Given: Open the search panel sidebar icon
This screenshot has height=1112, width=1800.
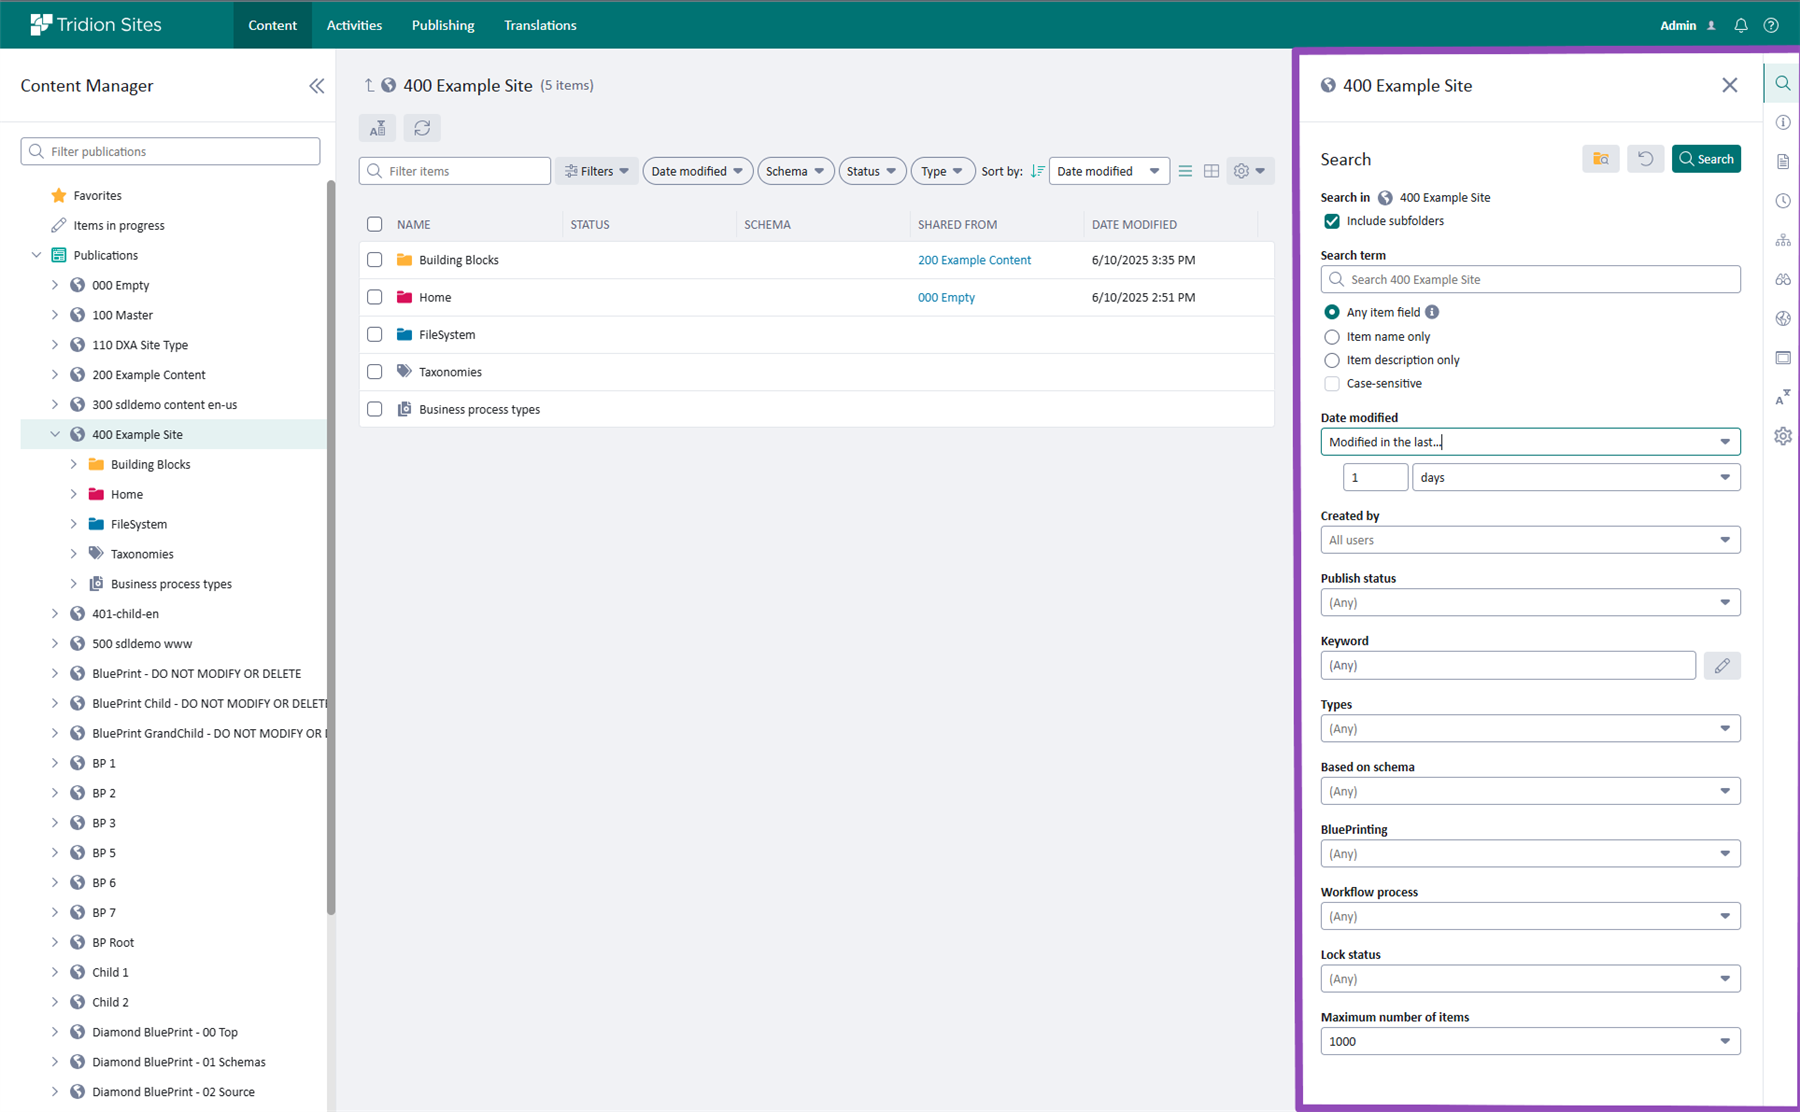Looking at the screenshot, I should (1783, 83).
